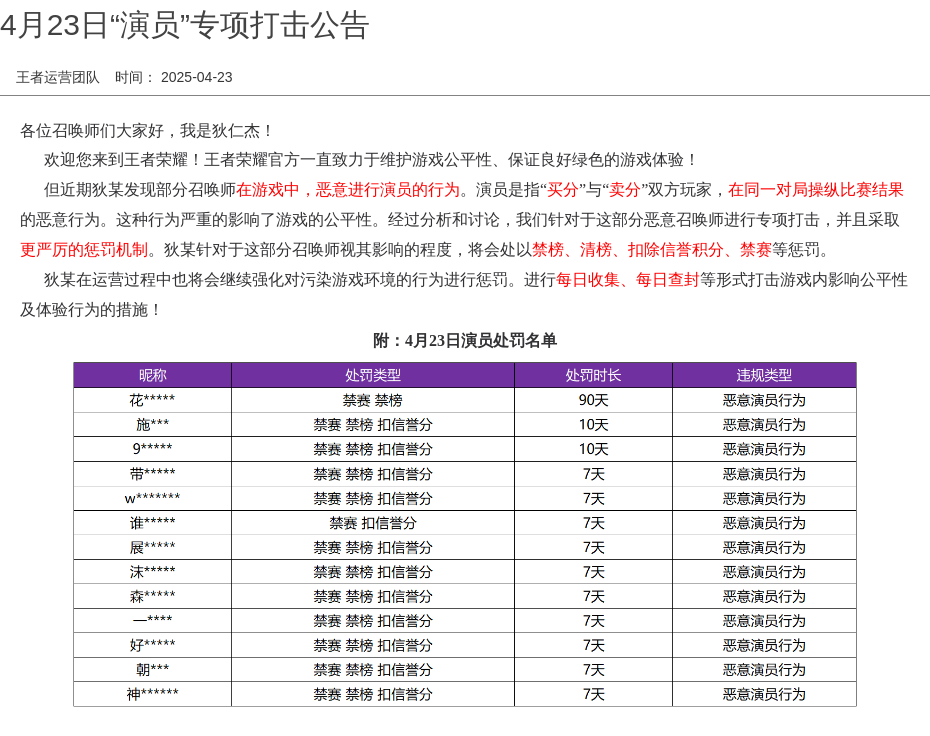The width and height of the screenshot is (930, 736).
Task: Click the 违规类型 column header
Action: [x=764, y=375]
